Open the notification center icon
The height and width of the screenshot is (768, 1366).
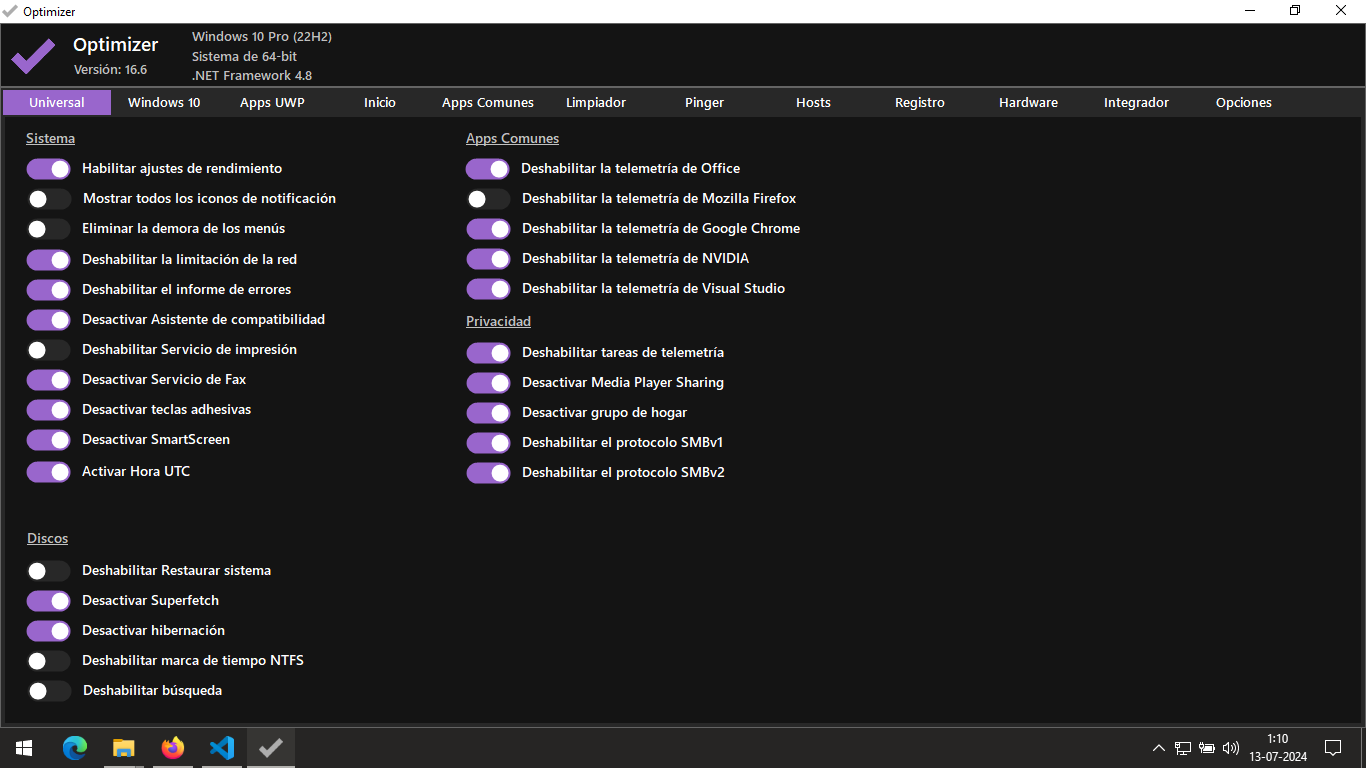pos(1332,747)
